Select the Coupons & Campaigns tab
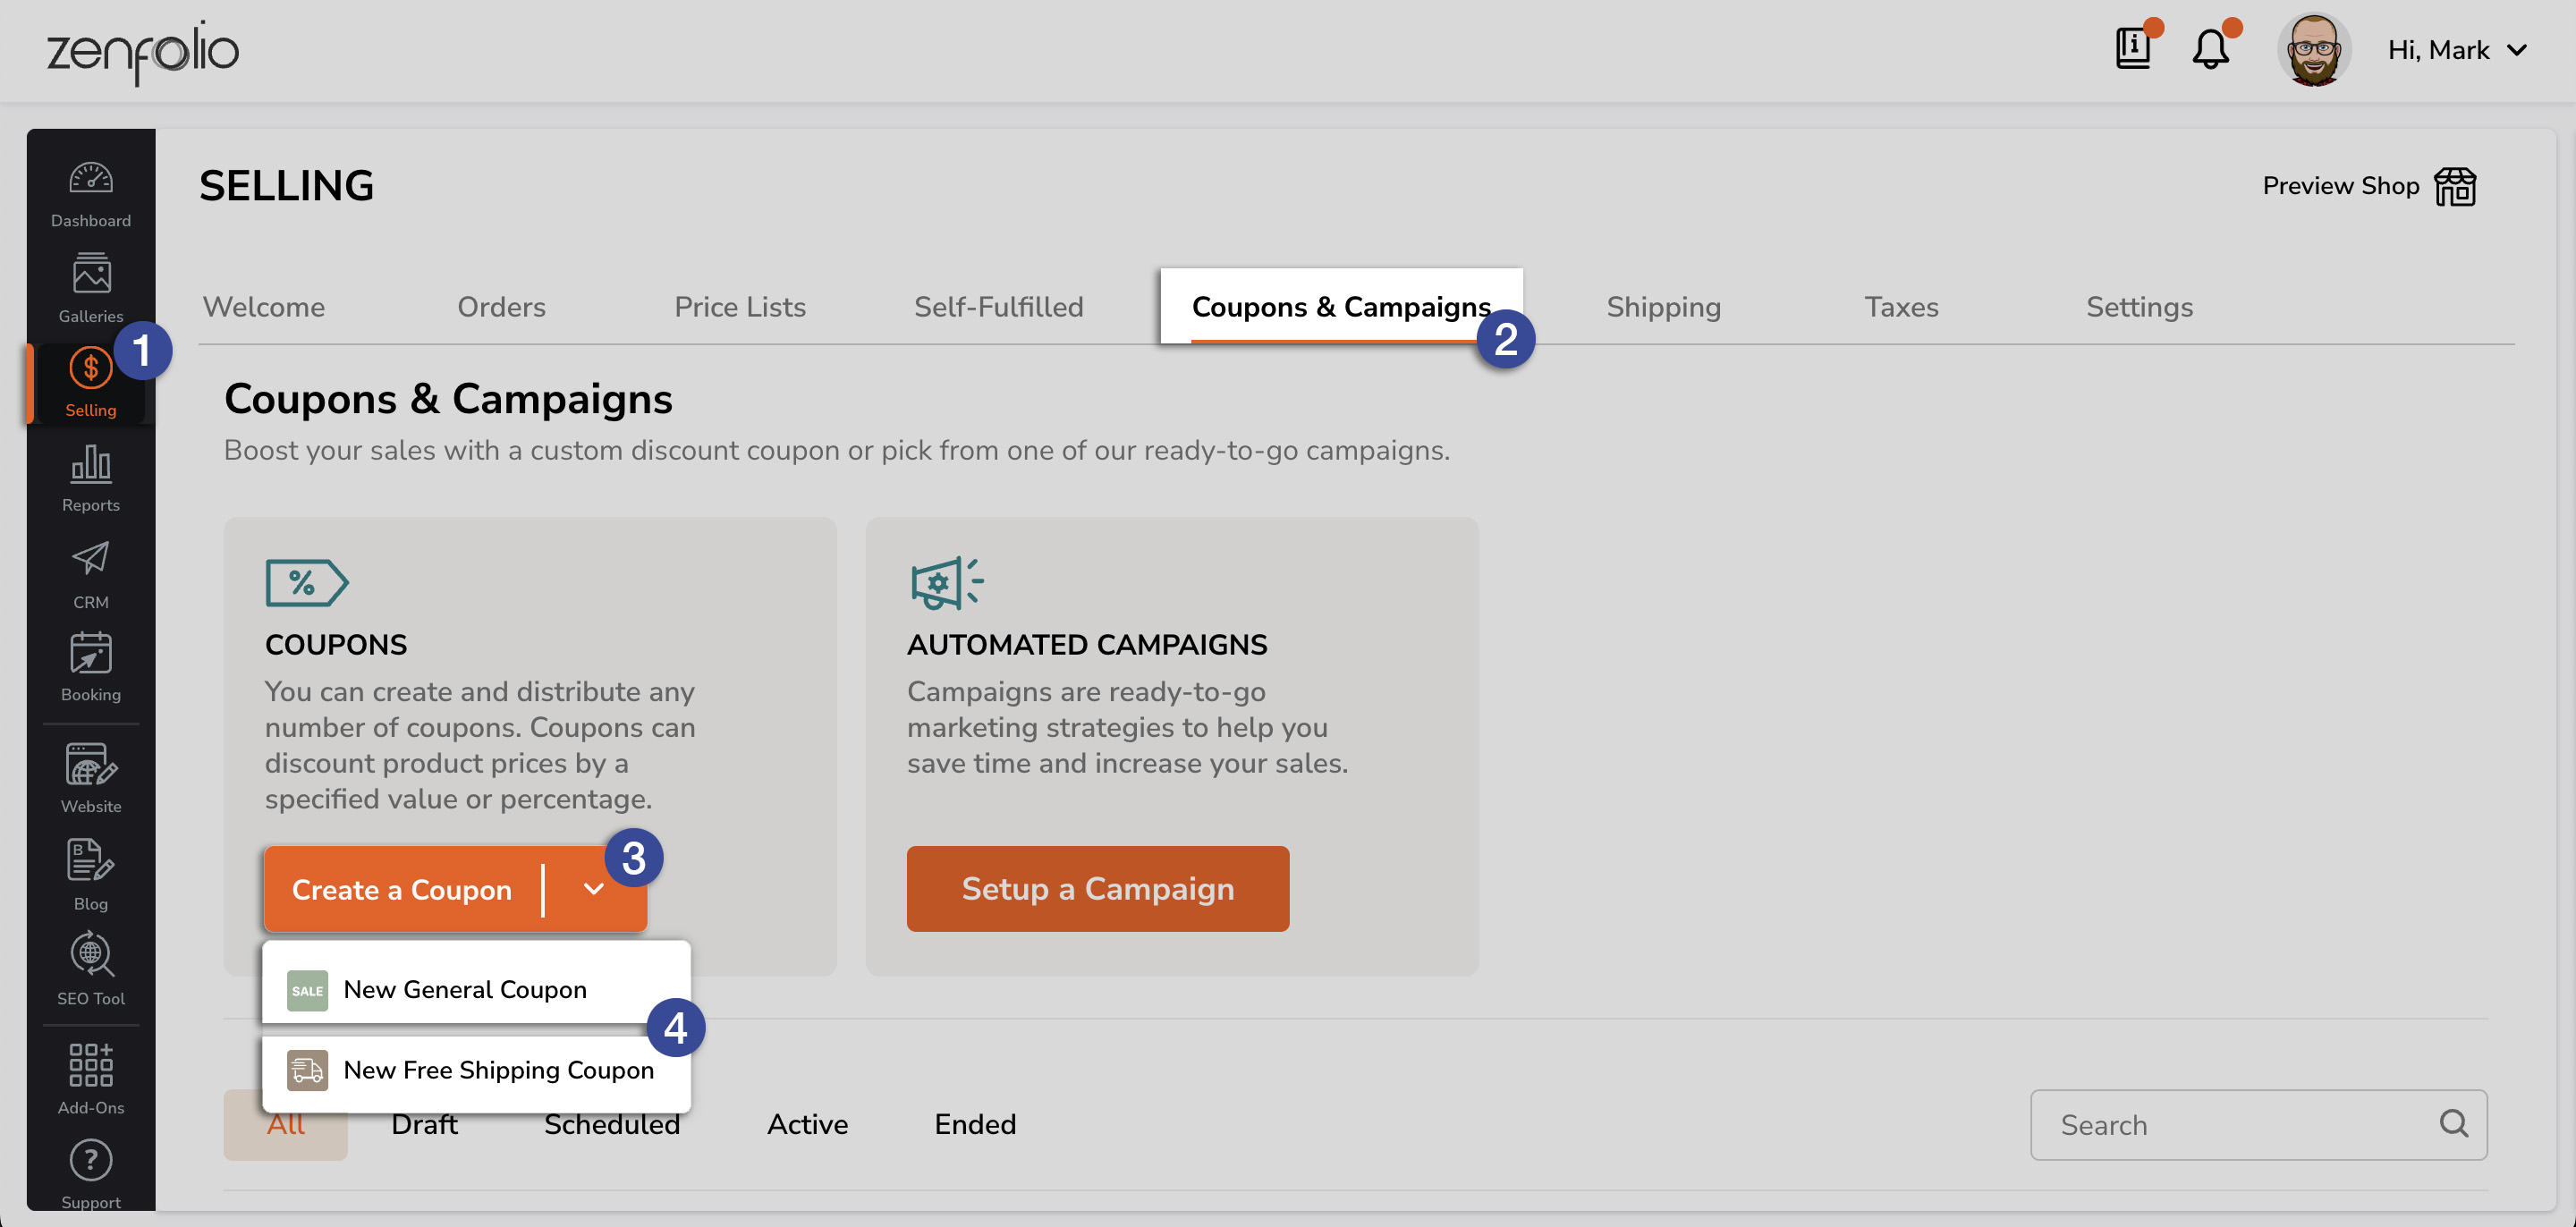This screenshot has height=1227, width=2576. pyautogui.click(x=1341, y=306)
